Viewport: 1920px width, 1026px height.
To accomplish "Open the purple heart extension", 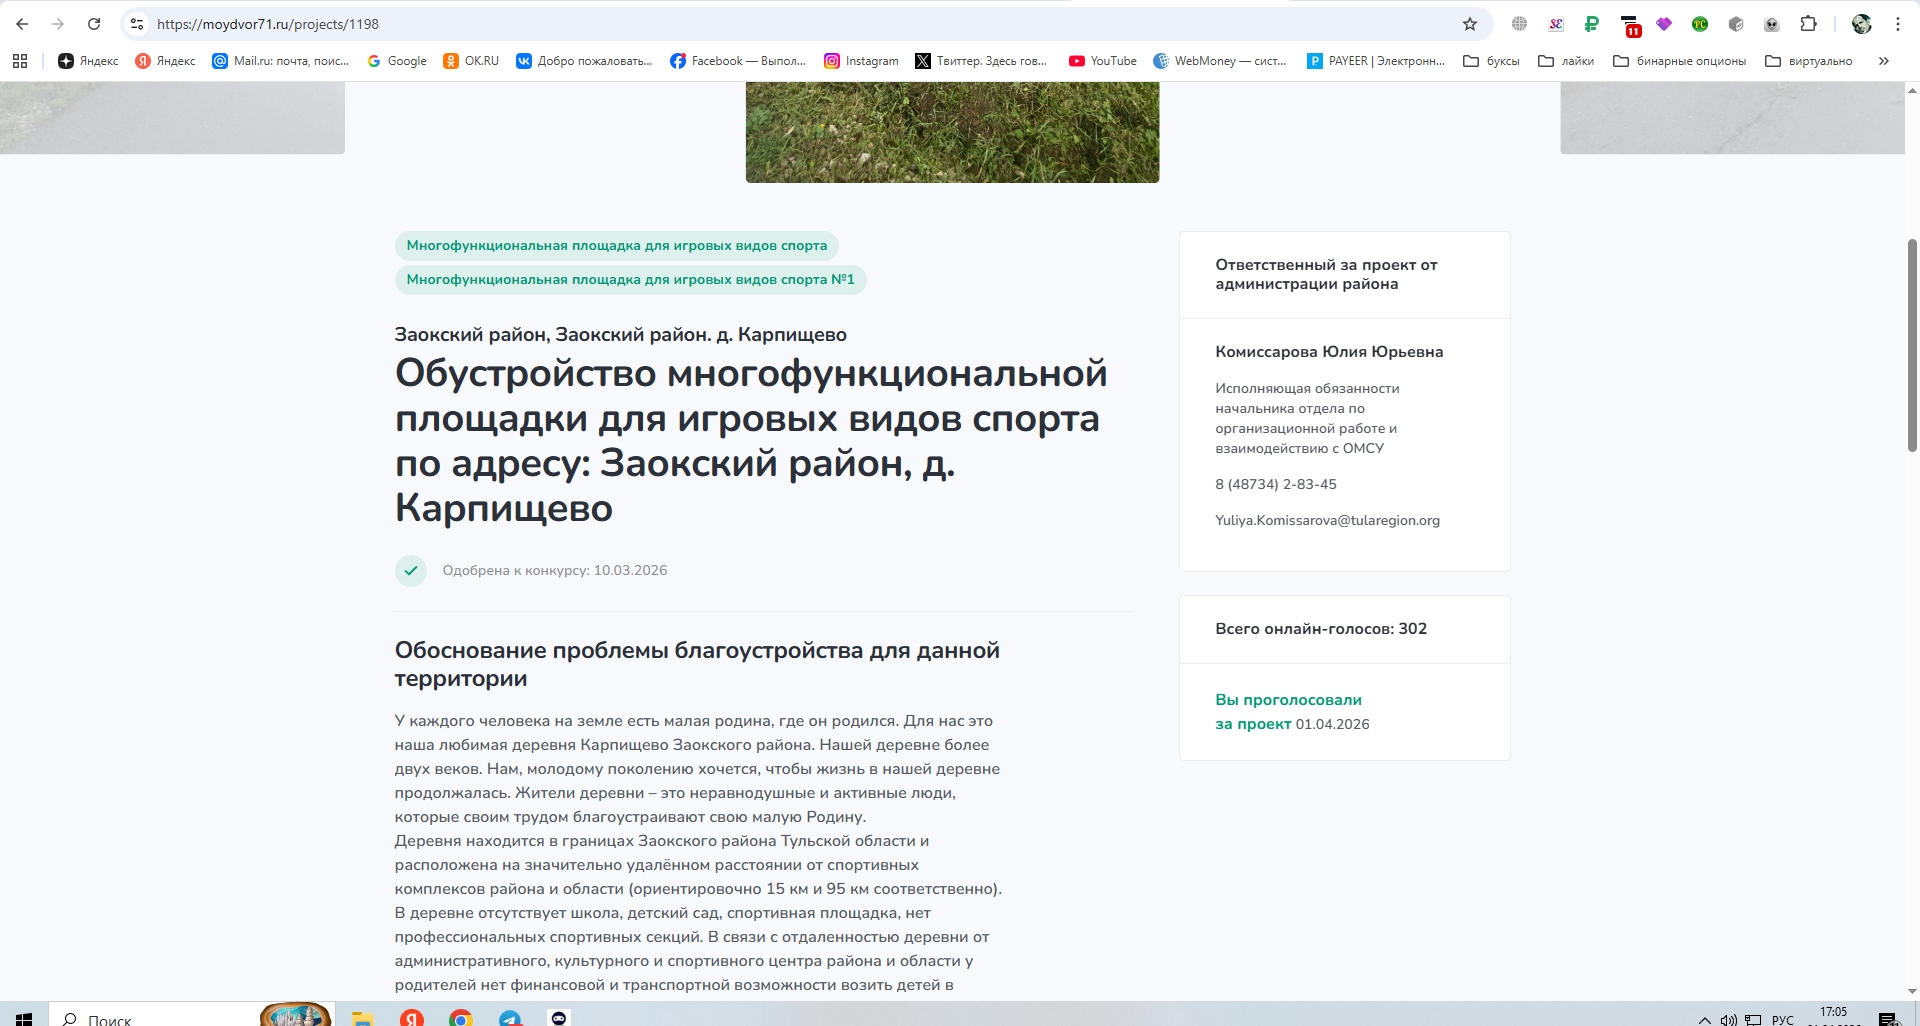I will coord(1664,24).
